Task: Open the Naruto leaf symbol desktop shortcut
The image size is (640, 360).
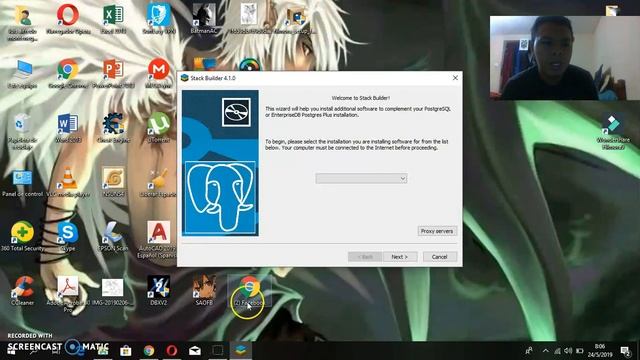Action: [113, 183]
